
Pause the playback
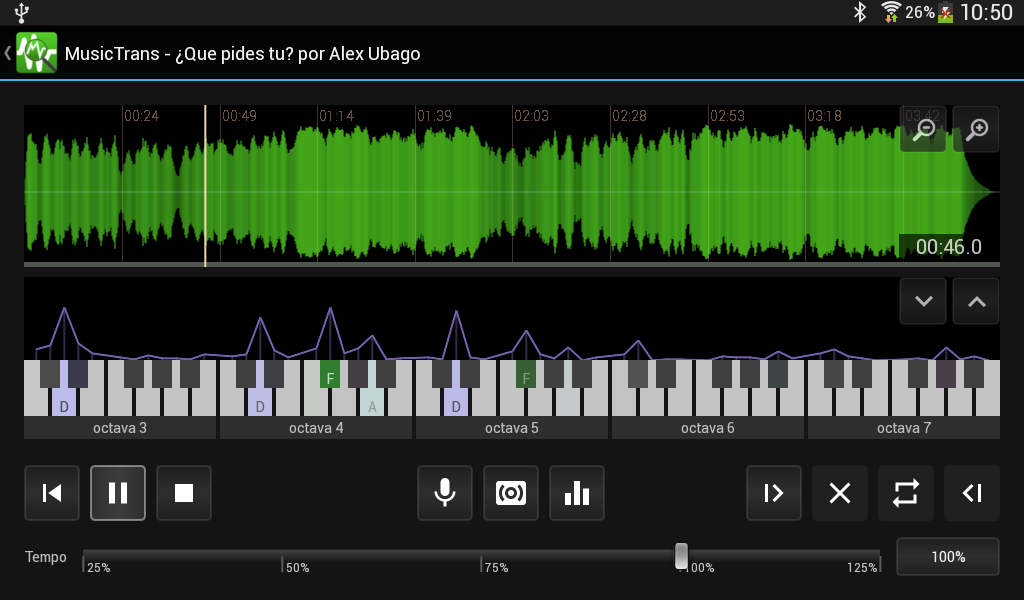[118, 493]
